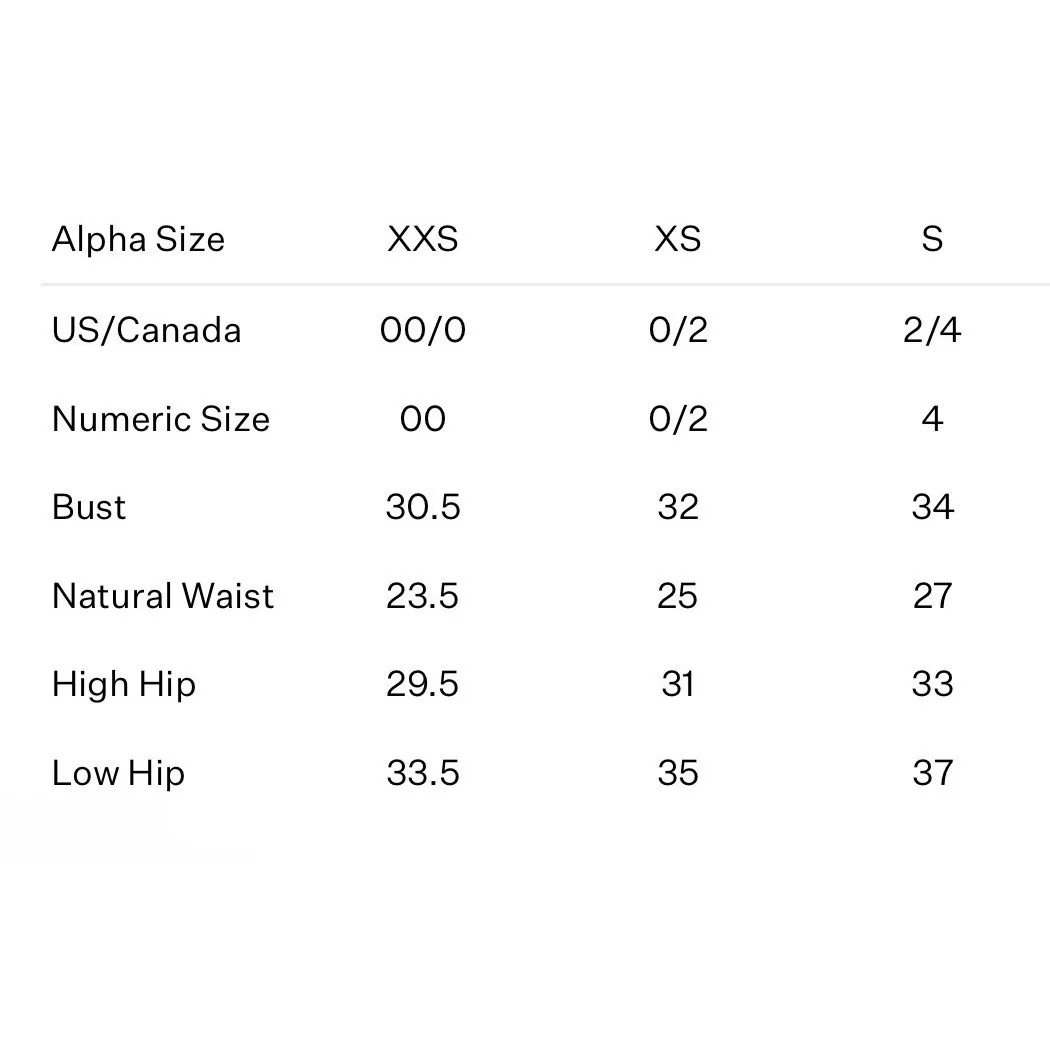The height and width of the screenshot is (1050, 1050).
Task: Click the Natural Waist row label
Action: coord(162,596)
